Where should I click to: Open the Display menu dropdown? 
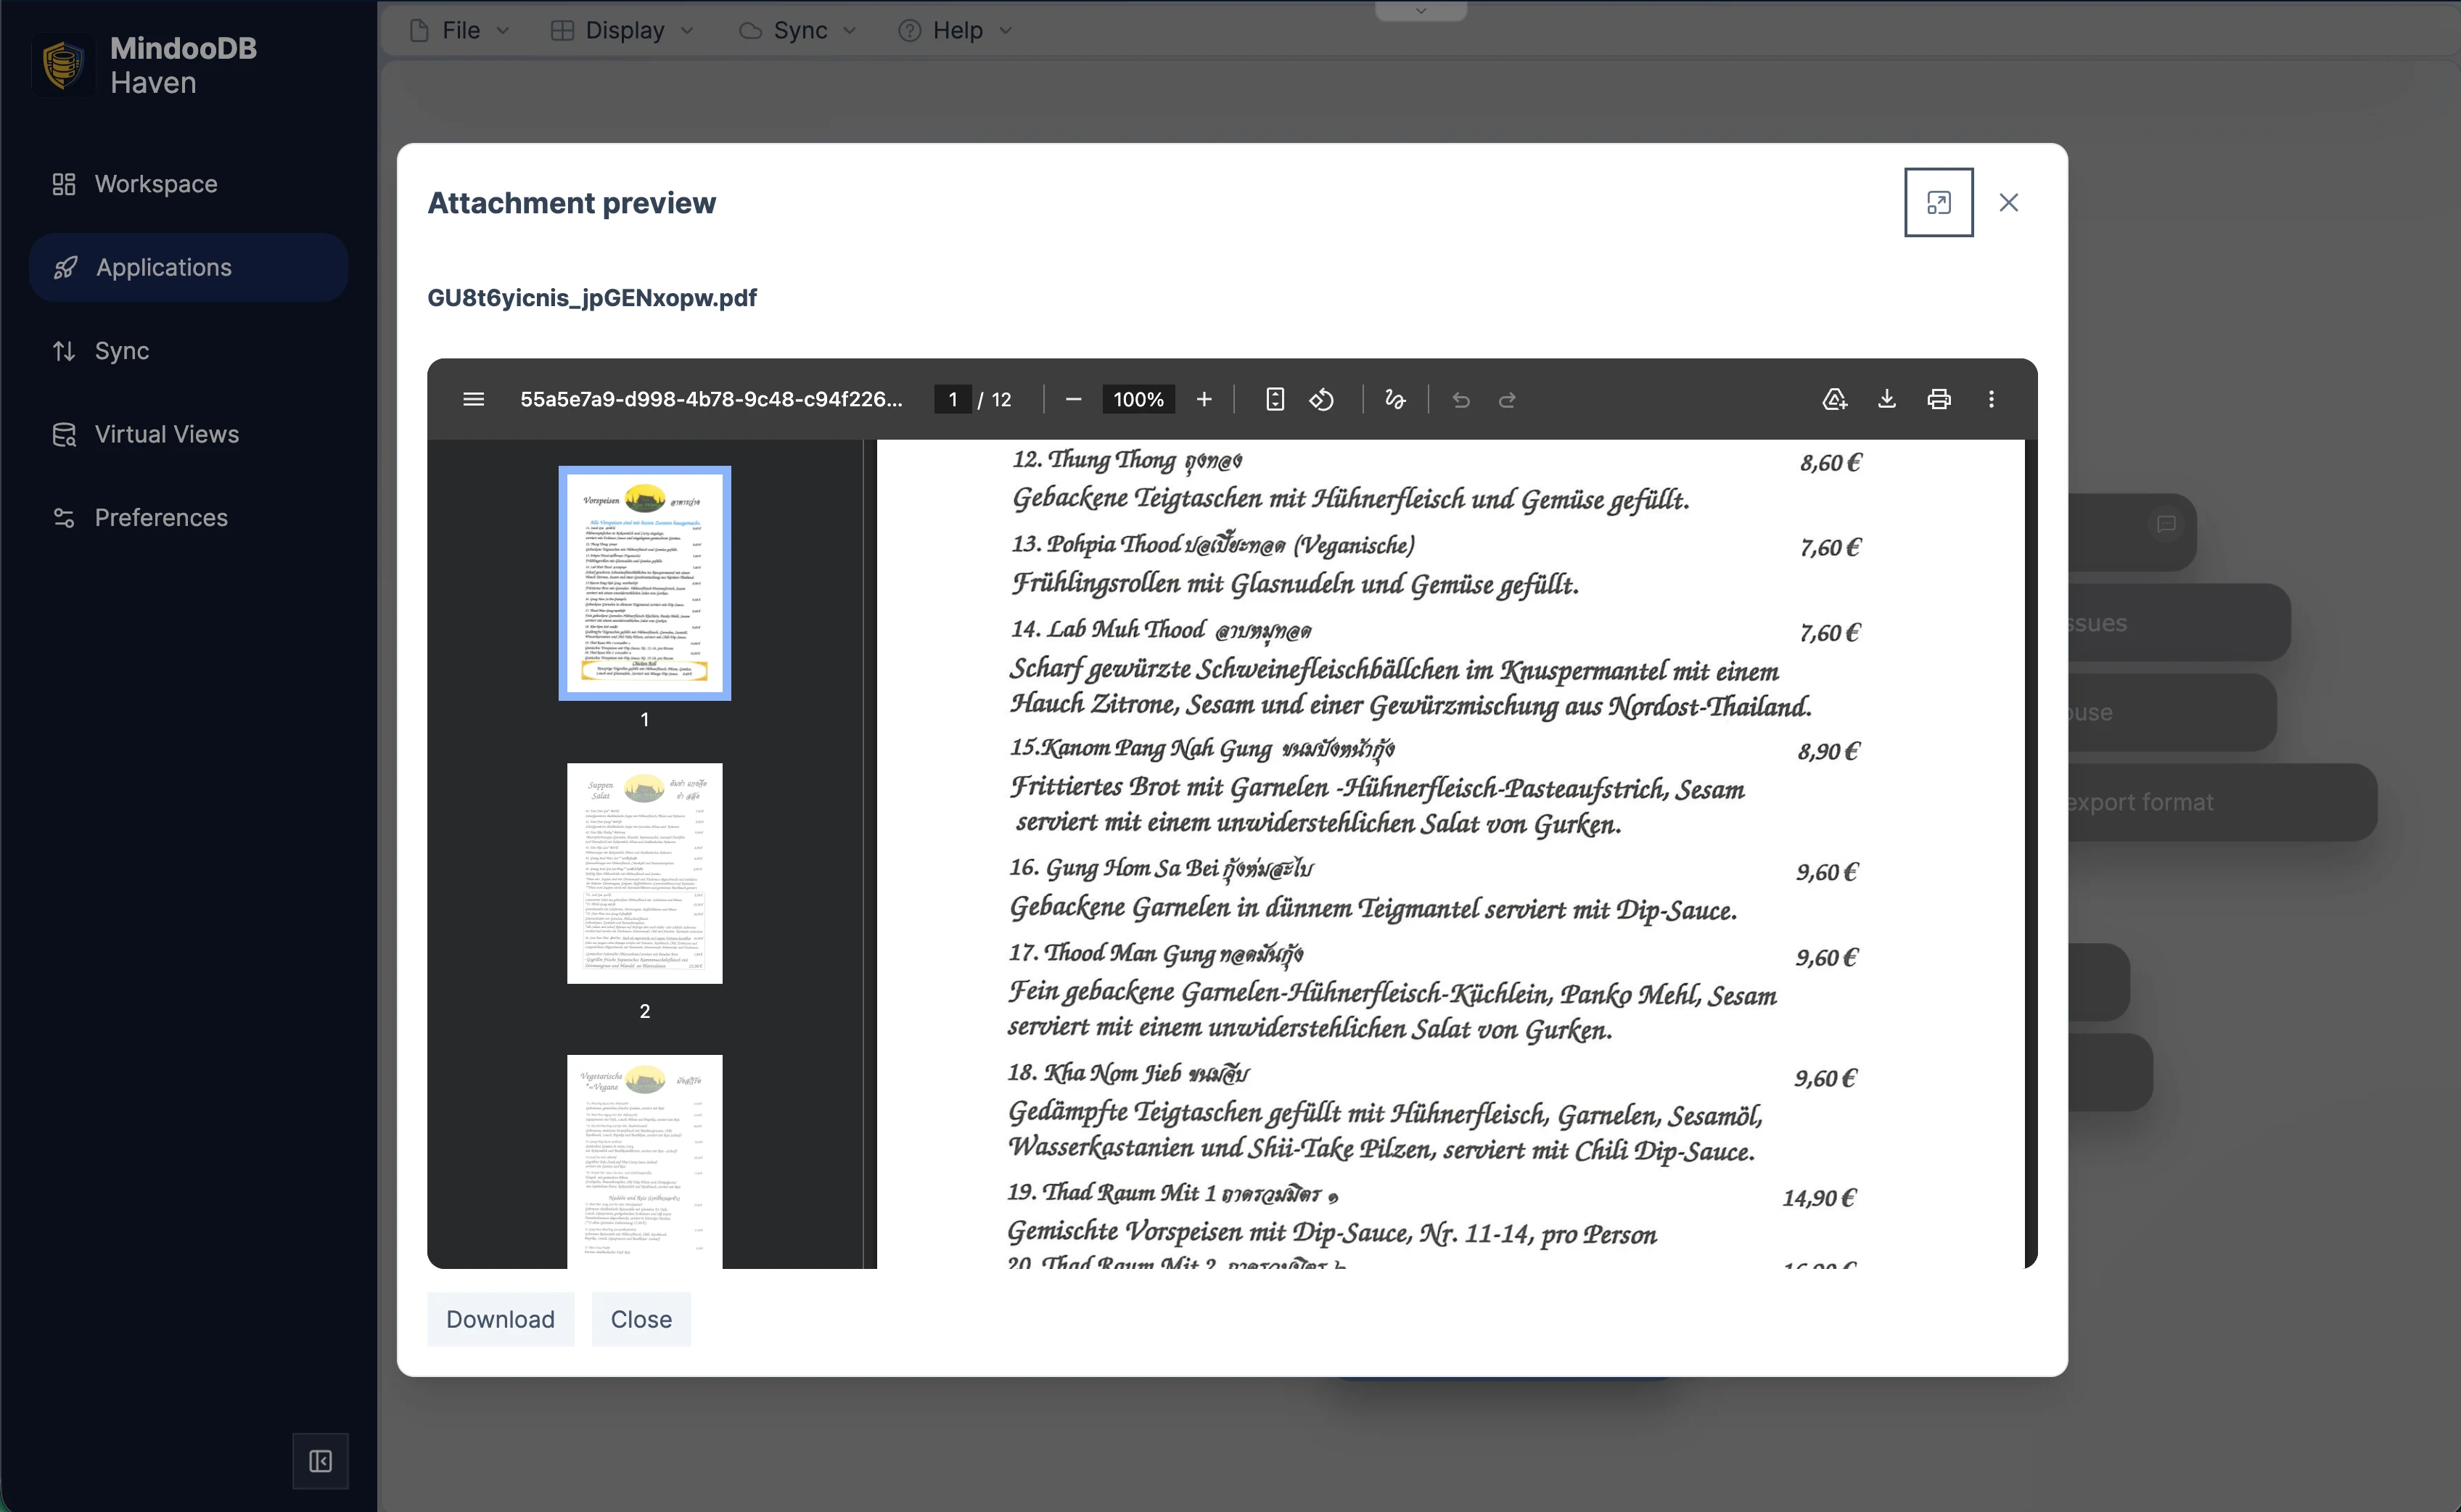pos(622,30)
